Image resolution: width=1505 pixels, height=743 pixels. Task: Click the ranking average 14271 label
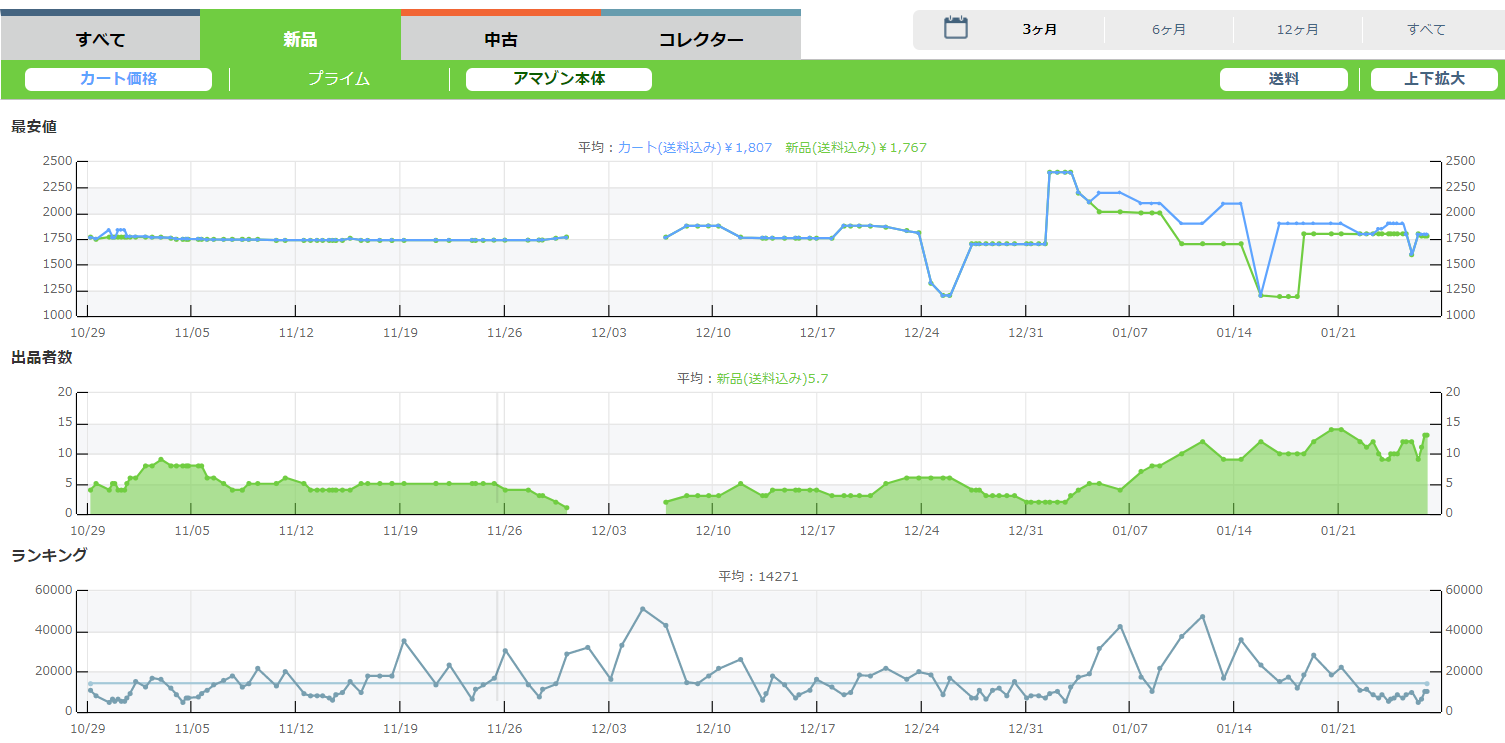pos(758,576)
